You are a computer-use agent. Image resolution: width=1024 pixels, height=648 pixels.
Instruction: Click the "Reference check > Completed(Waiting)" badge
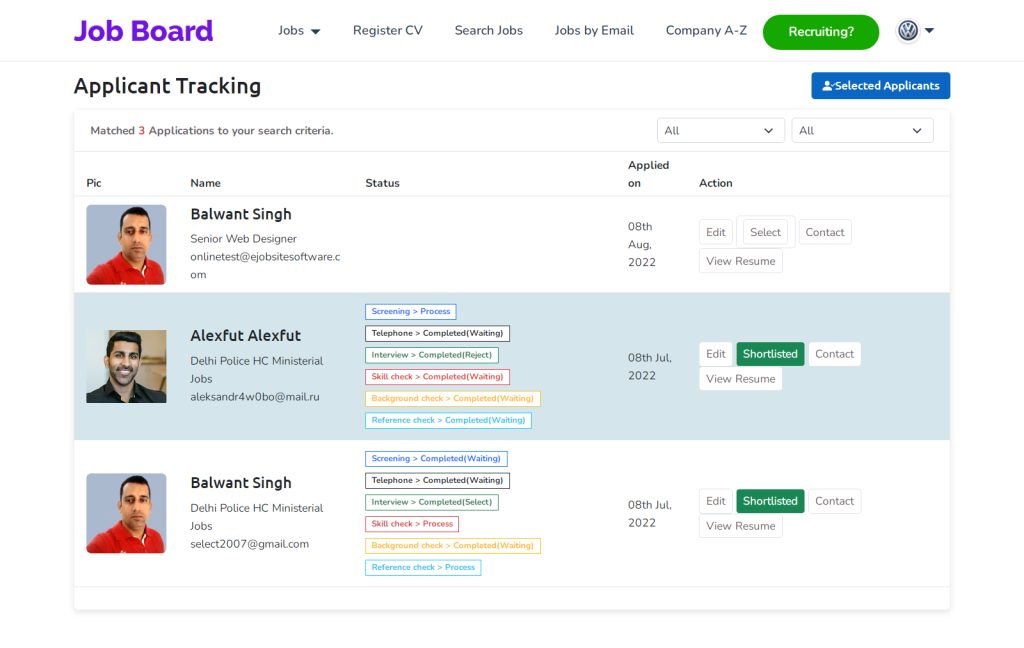pos(447,420)
